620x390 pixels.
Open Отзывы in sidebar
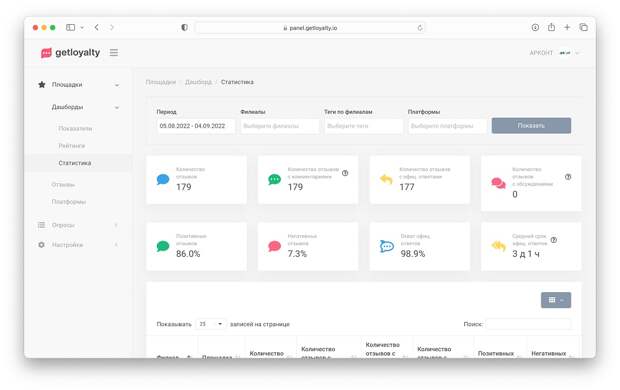[x=63, y=185]
